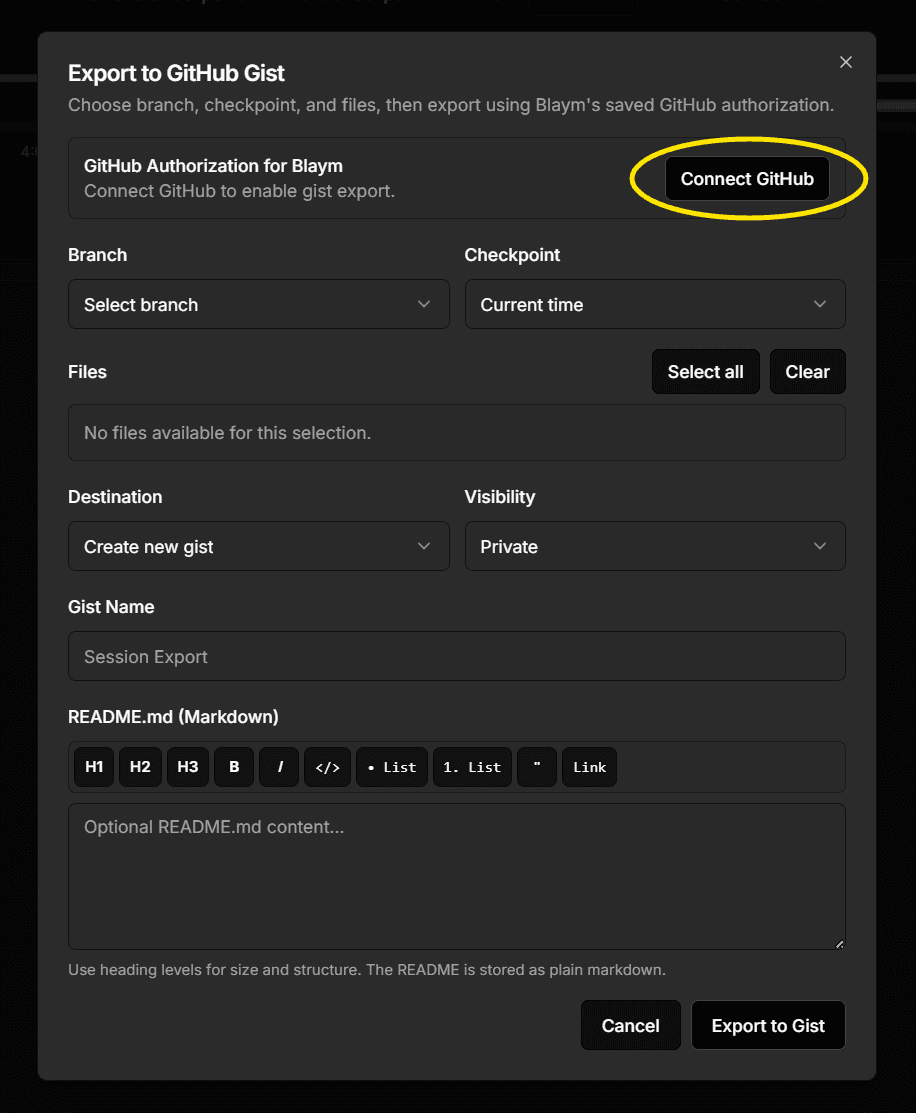
Task: Focus the Gist Name input field
Action: 456,656
